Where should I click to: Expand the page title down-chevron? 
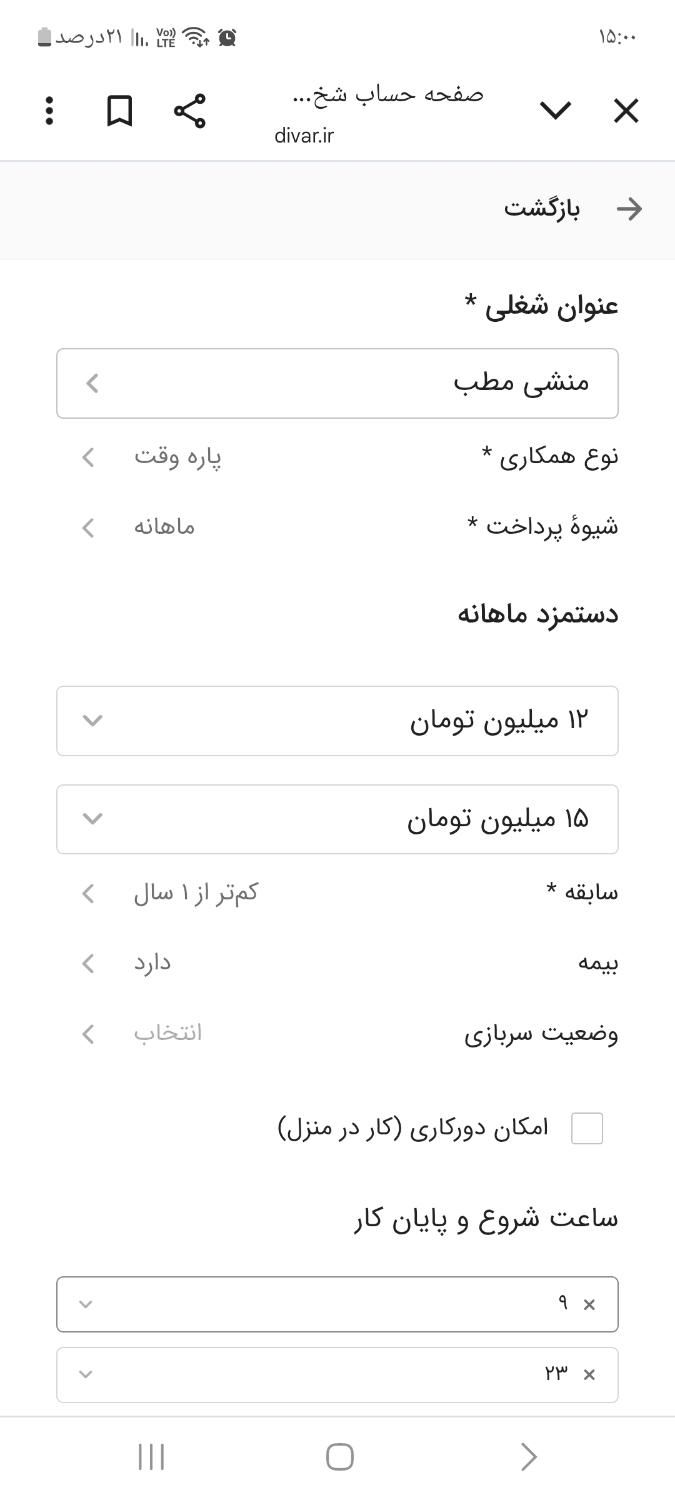click(x=555, y=111)
